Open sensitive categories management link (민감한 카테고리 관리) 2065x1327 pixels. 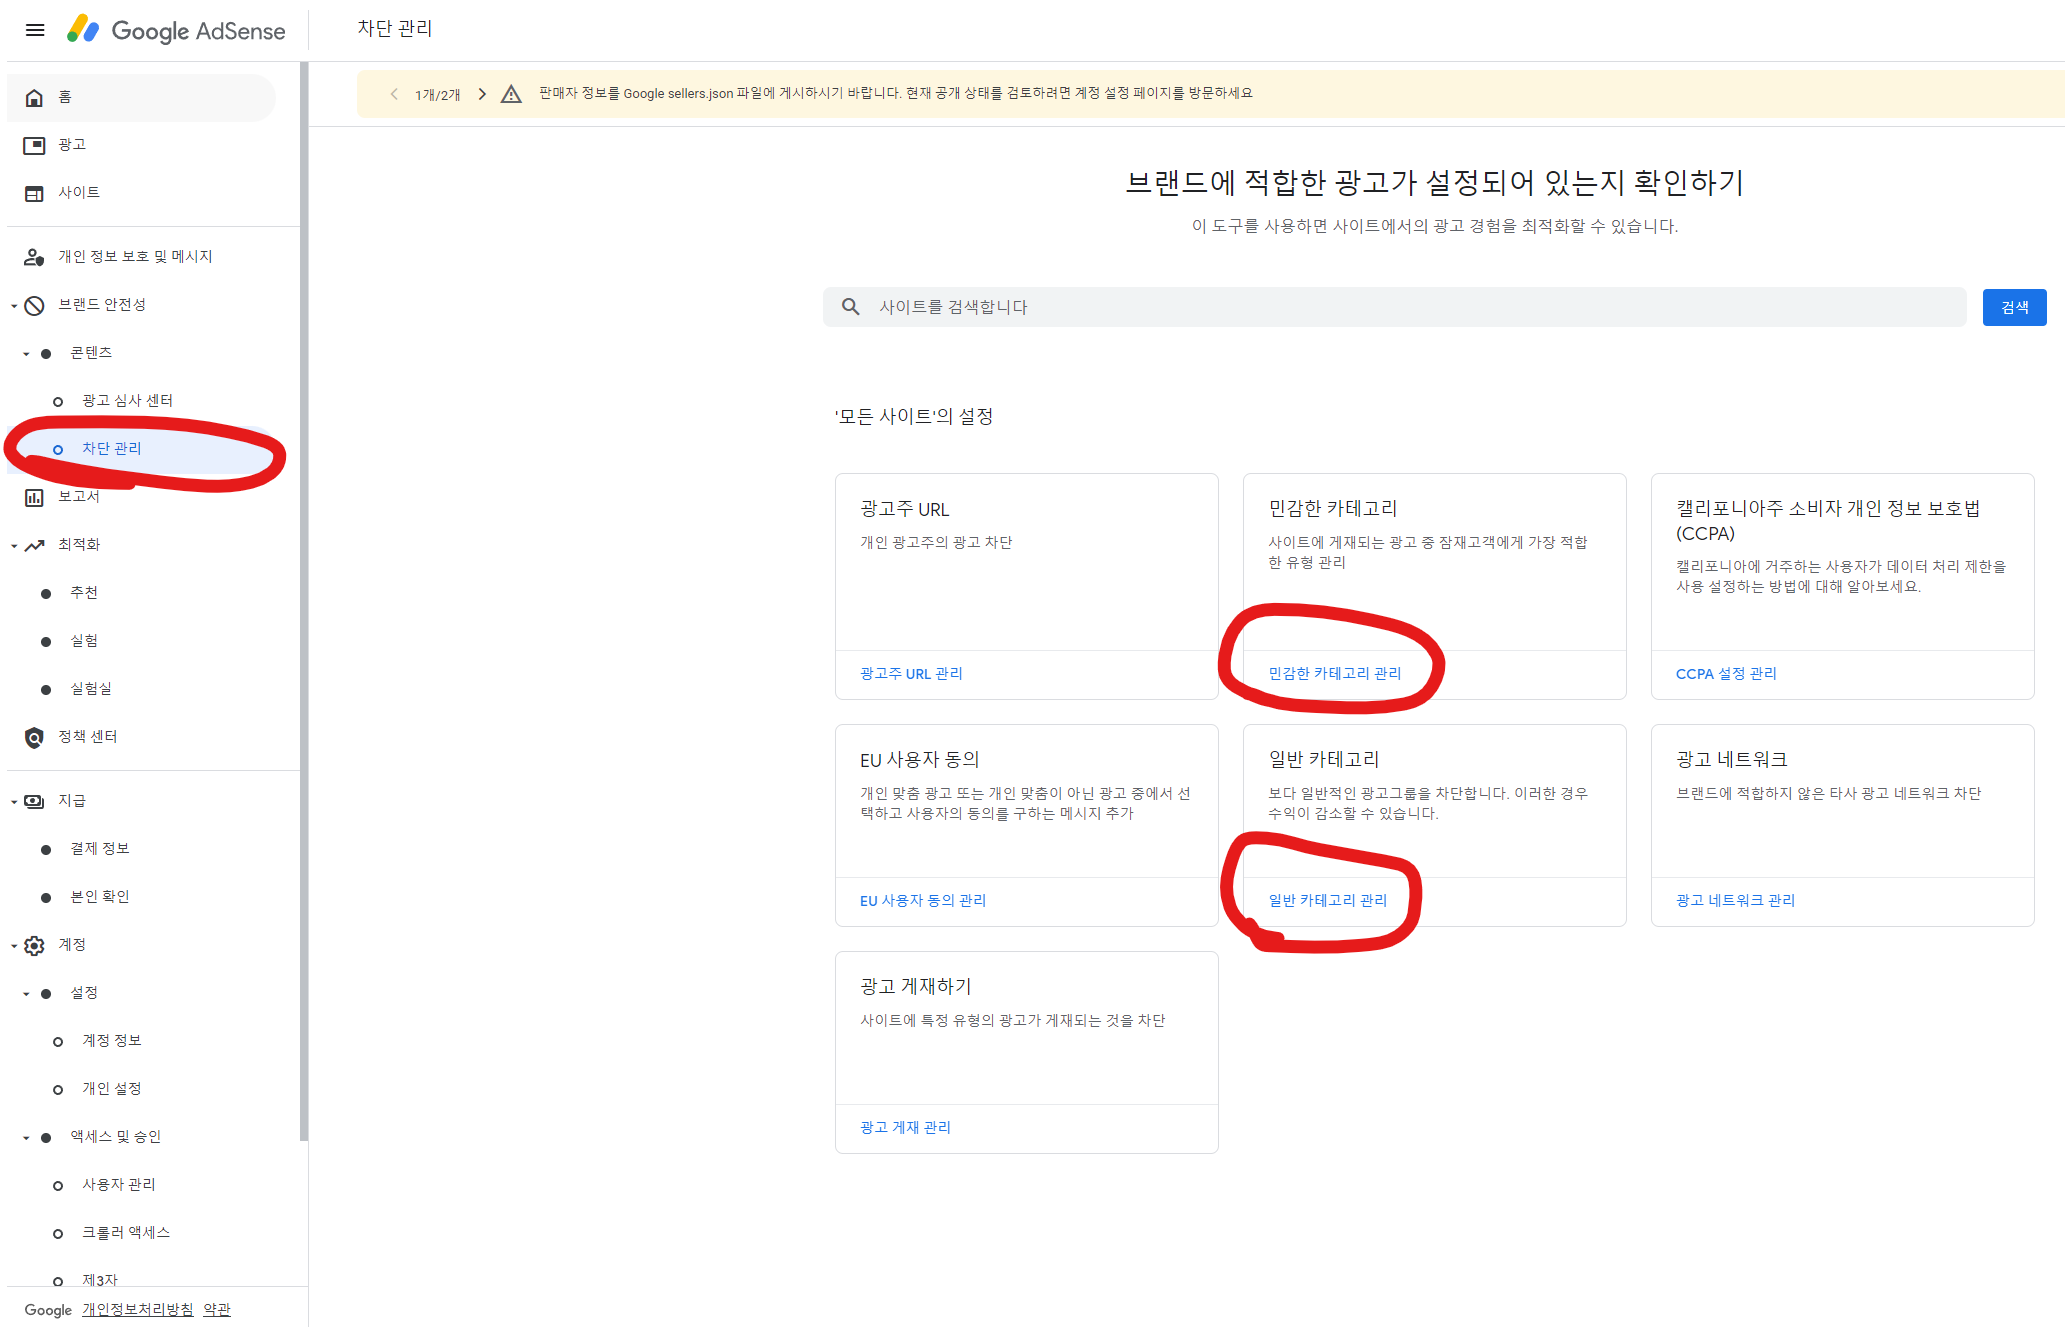pyautogui.click(x=1334, y=674)
